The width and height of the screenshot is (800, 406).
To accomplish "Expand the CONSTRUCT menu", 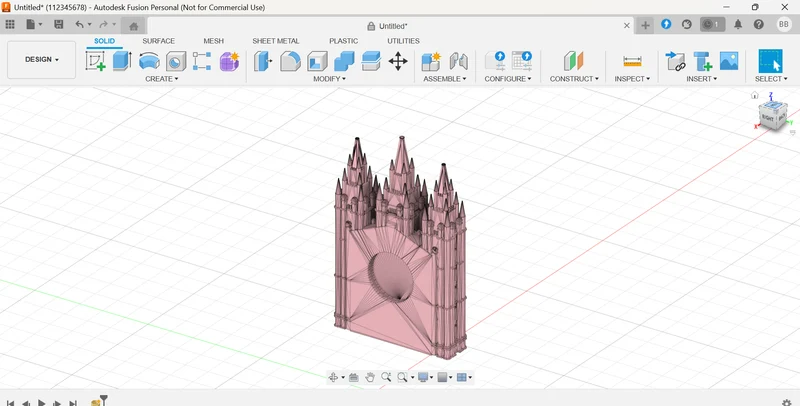I will (x=574, y=79).
